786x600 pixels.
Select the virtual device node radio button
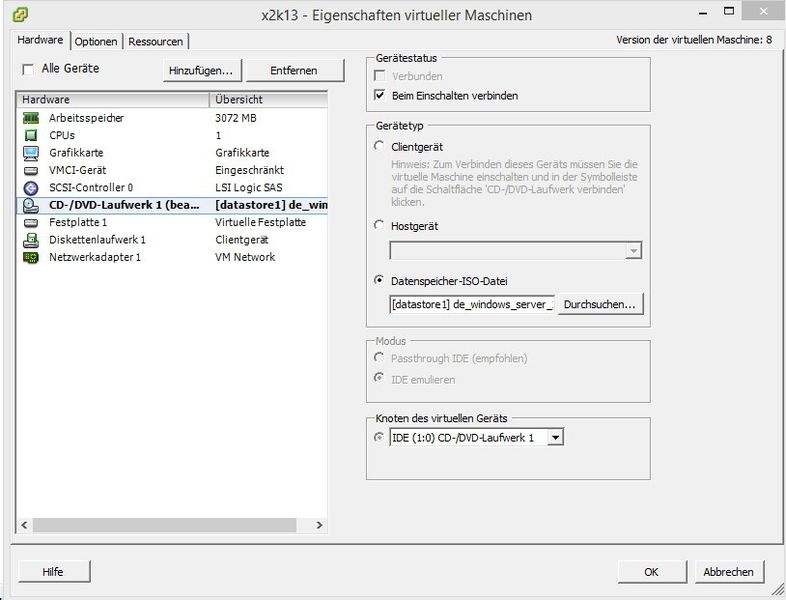379,438
